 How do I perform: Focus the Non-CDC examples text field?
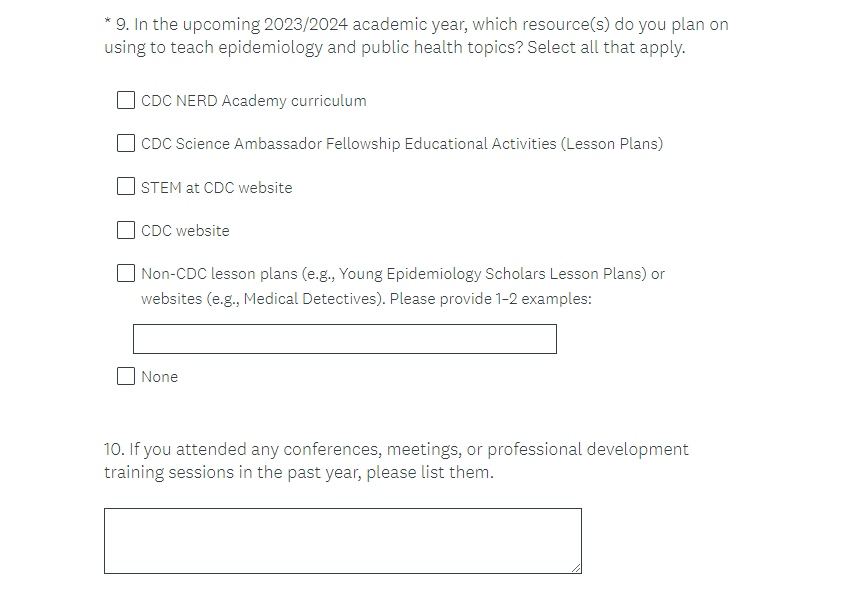344,339
